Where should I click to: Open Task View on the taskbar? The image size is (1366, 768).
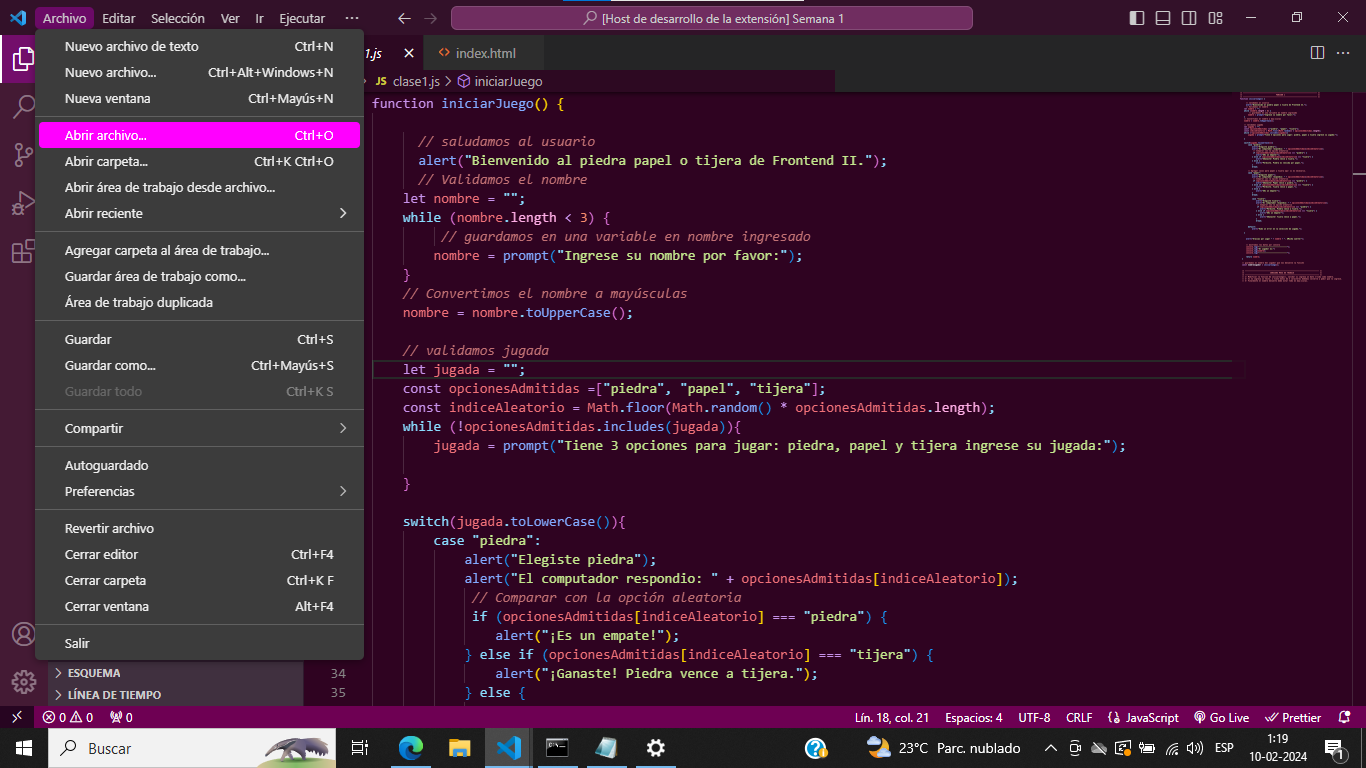pos(360,748)
